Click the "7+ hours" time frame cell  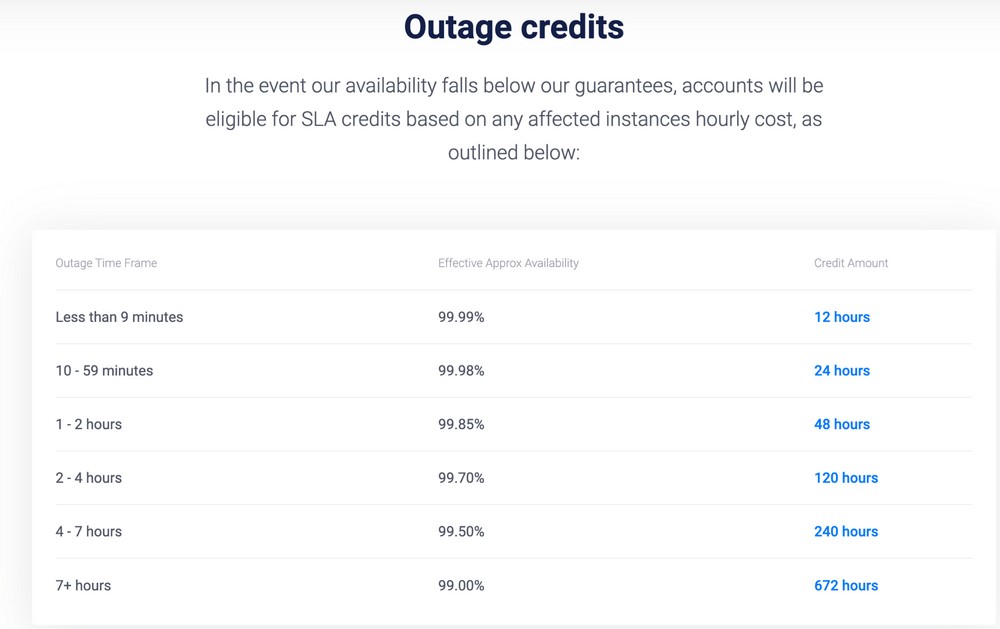(83, 586)
